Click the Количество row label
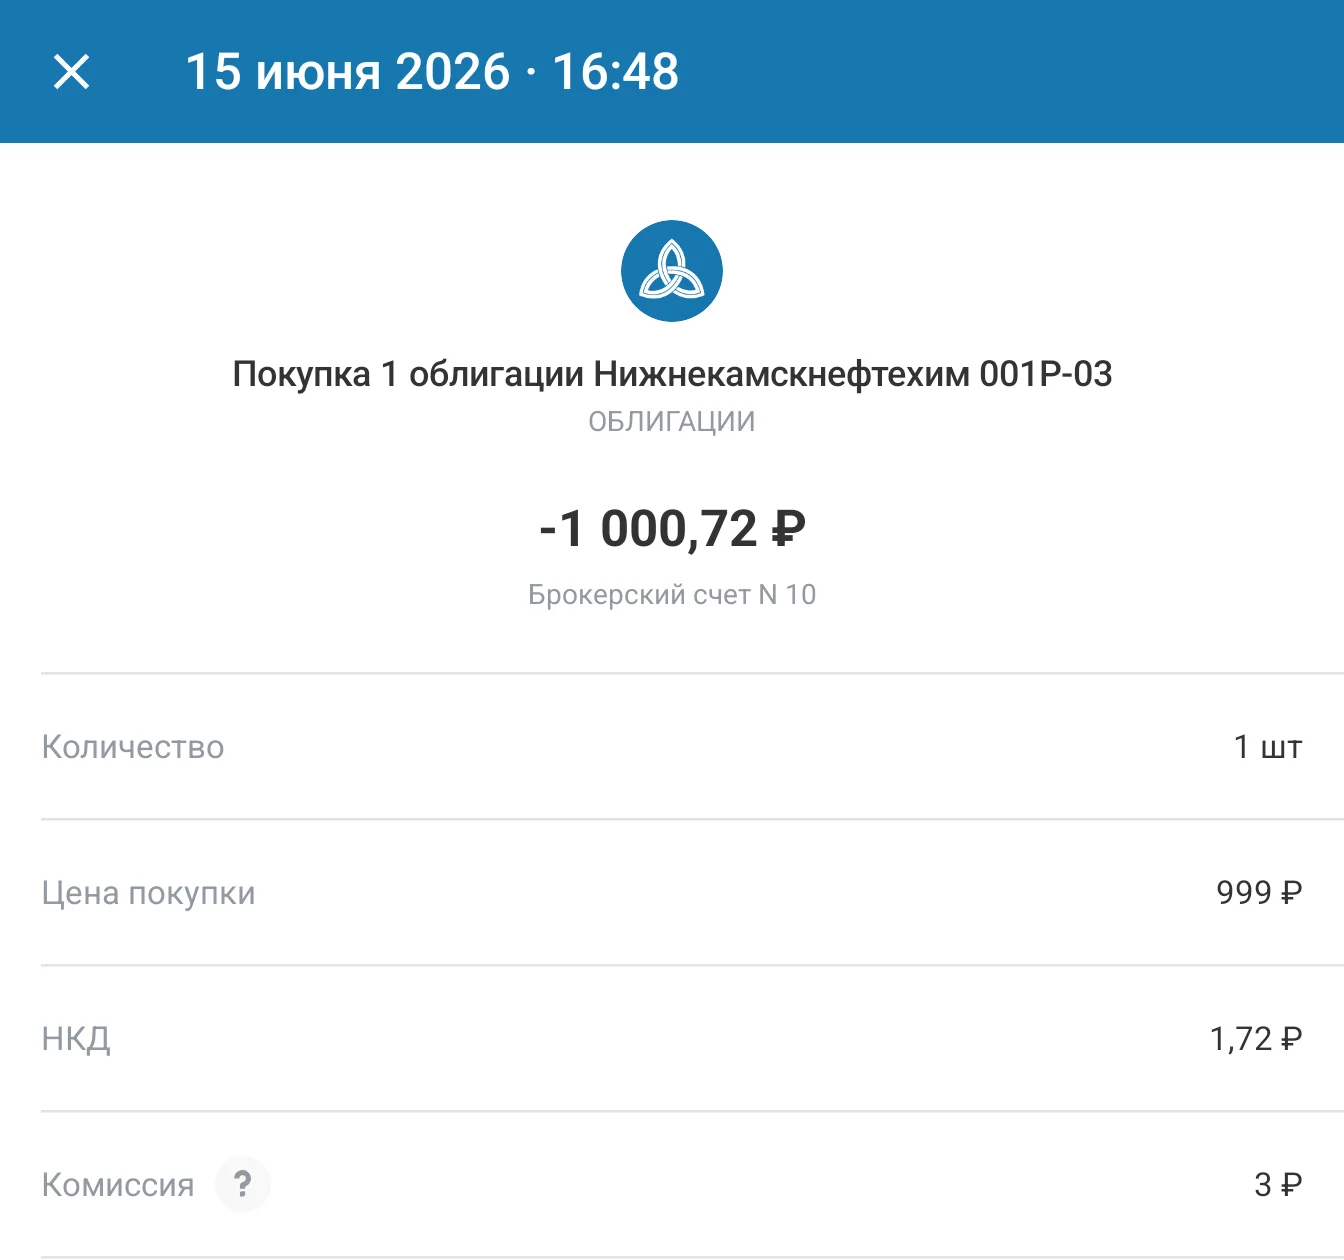The width and height of the screenshot is (1344, 1260). [133, 747]
